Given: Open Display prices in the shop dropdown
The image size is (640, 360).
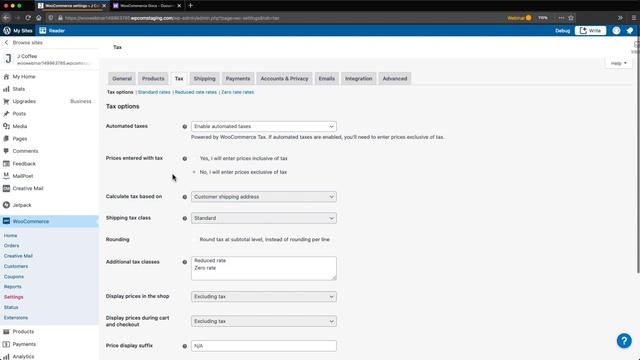Looking at the screenshot, I should click(264, 297).
